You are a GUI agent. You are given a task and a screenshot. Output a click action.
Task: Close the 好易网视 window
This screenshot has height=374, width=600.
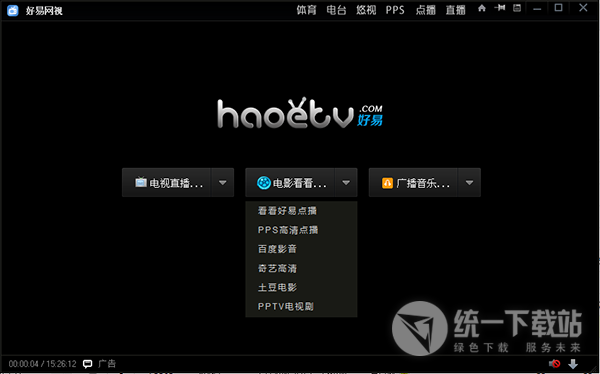(583, 8)
